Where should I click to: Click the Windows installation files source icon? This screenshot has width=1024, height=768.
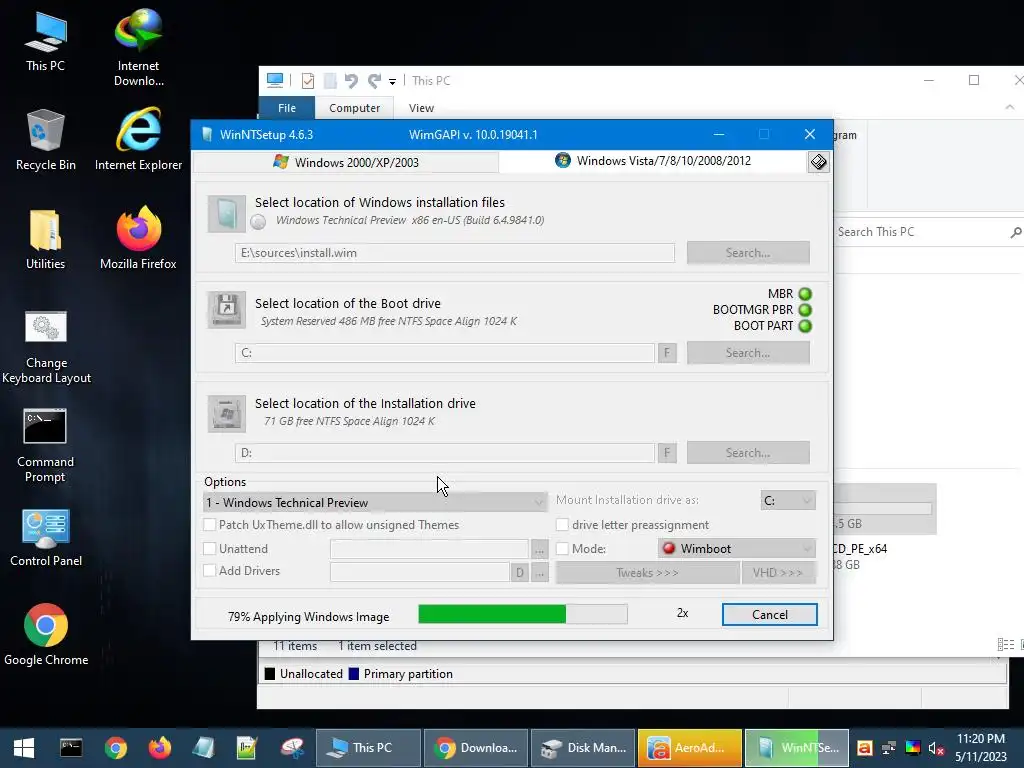coord(226,214)
